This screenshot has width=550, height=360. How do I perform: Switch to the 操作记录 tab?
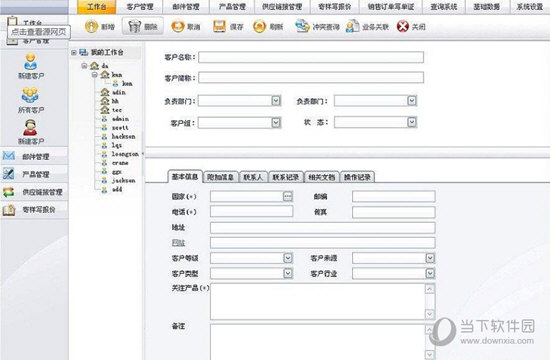pyautogui.click(x=357, y=177)
